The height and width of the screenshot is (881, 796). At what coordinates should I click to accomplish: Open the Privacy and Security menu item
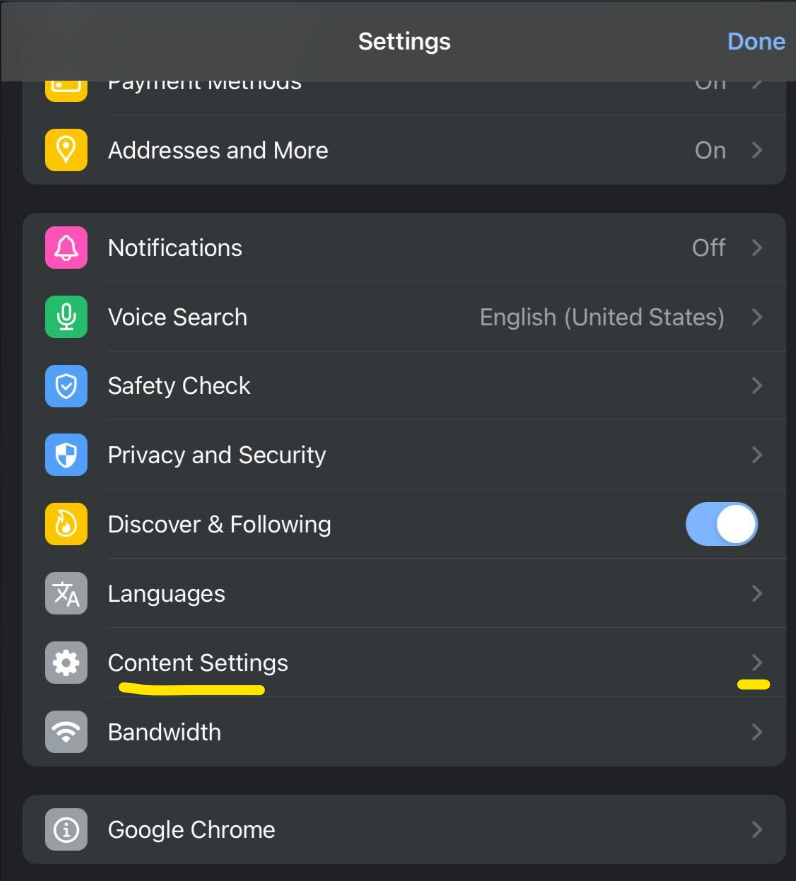click(404, 455)
